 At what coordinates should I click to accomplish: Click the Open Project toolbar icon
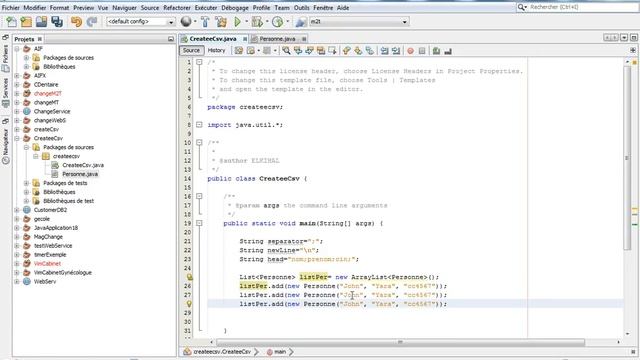click(x=41, y=22)
